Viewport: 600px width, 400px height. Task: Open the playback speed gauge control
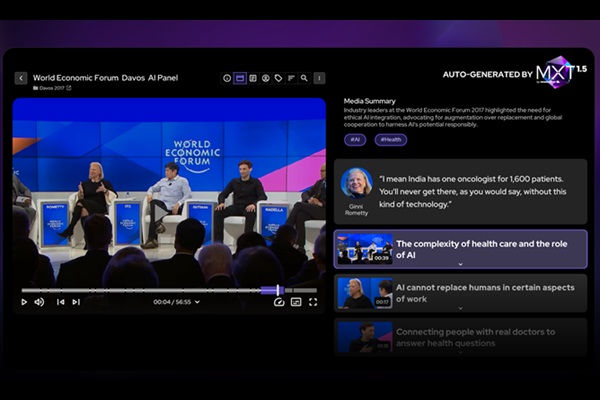tap(279, 302)
